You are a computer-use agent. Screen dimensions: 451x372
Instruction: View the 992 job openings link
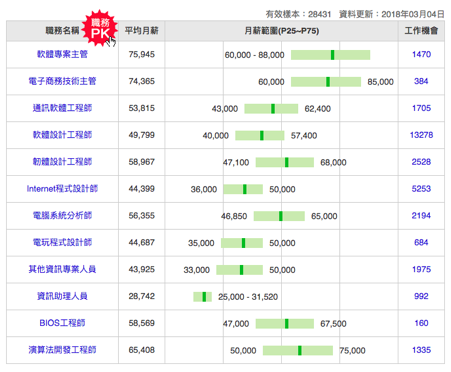pos(421,296)
